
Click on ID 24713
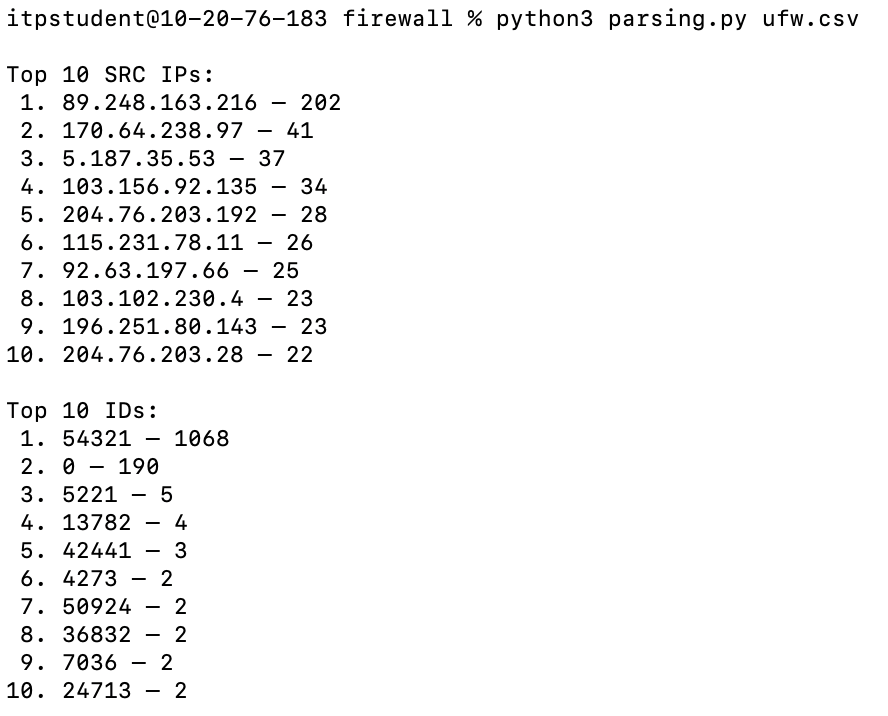pyautogui.click(x=96, y=691)
